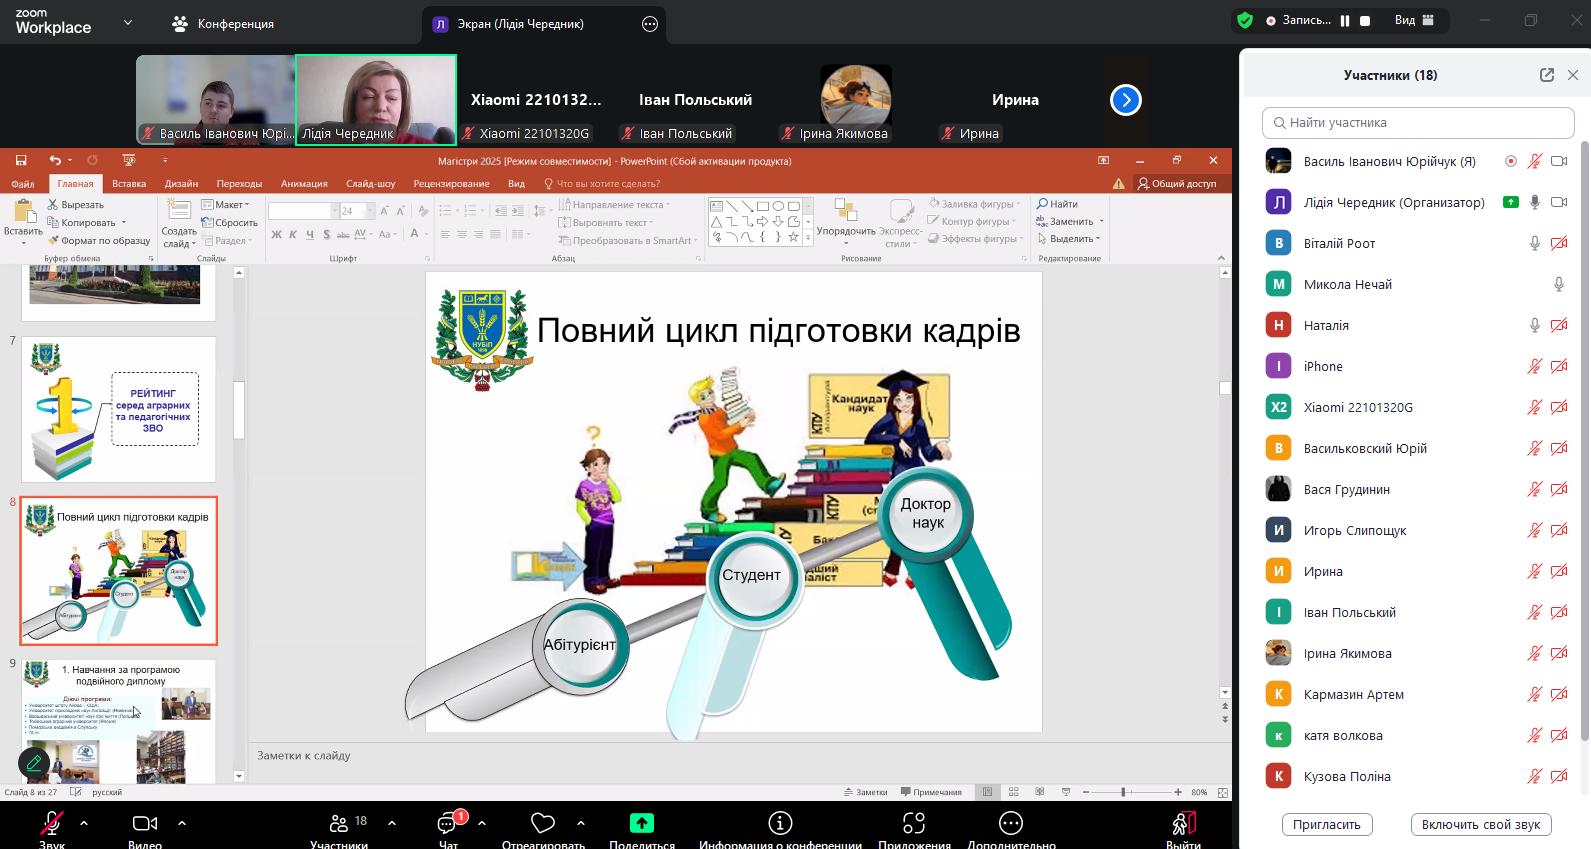Open the Reactions heart icon

point(543,823)
